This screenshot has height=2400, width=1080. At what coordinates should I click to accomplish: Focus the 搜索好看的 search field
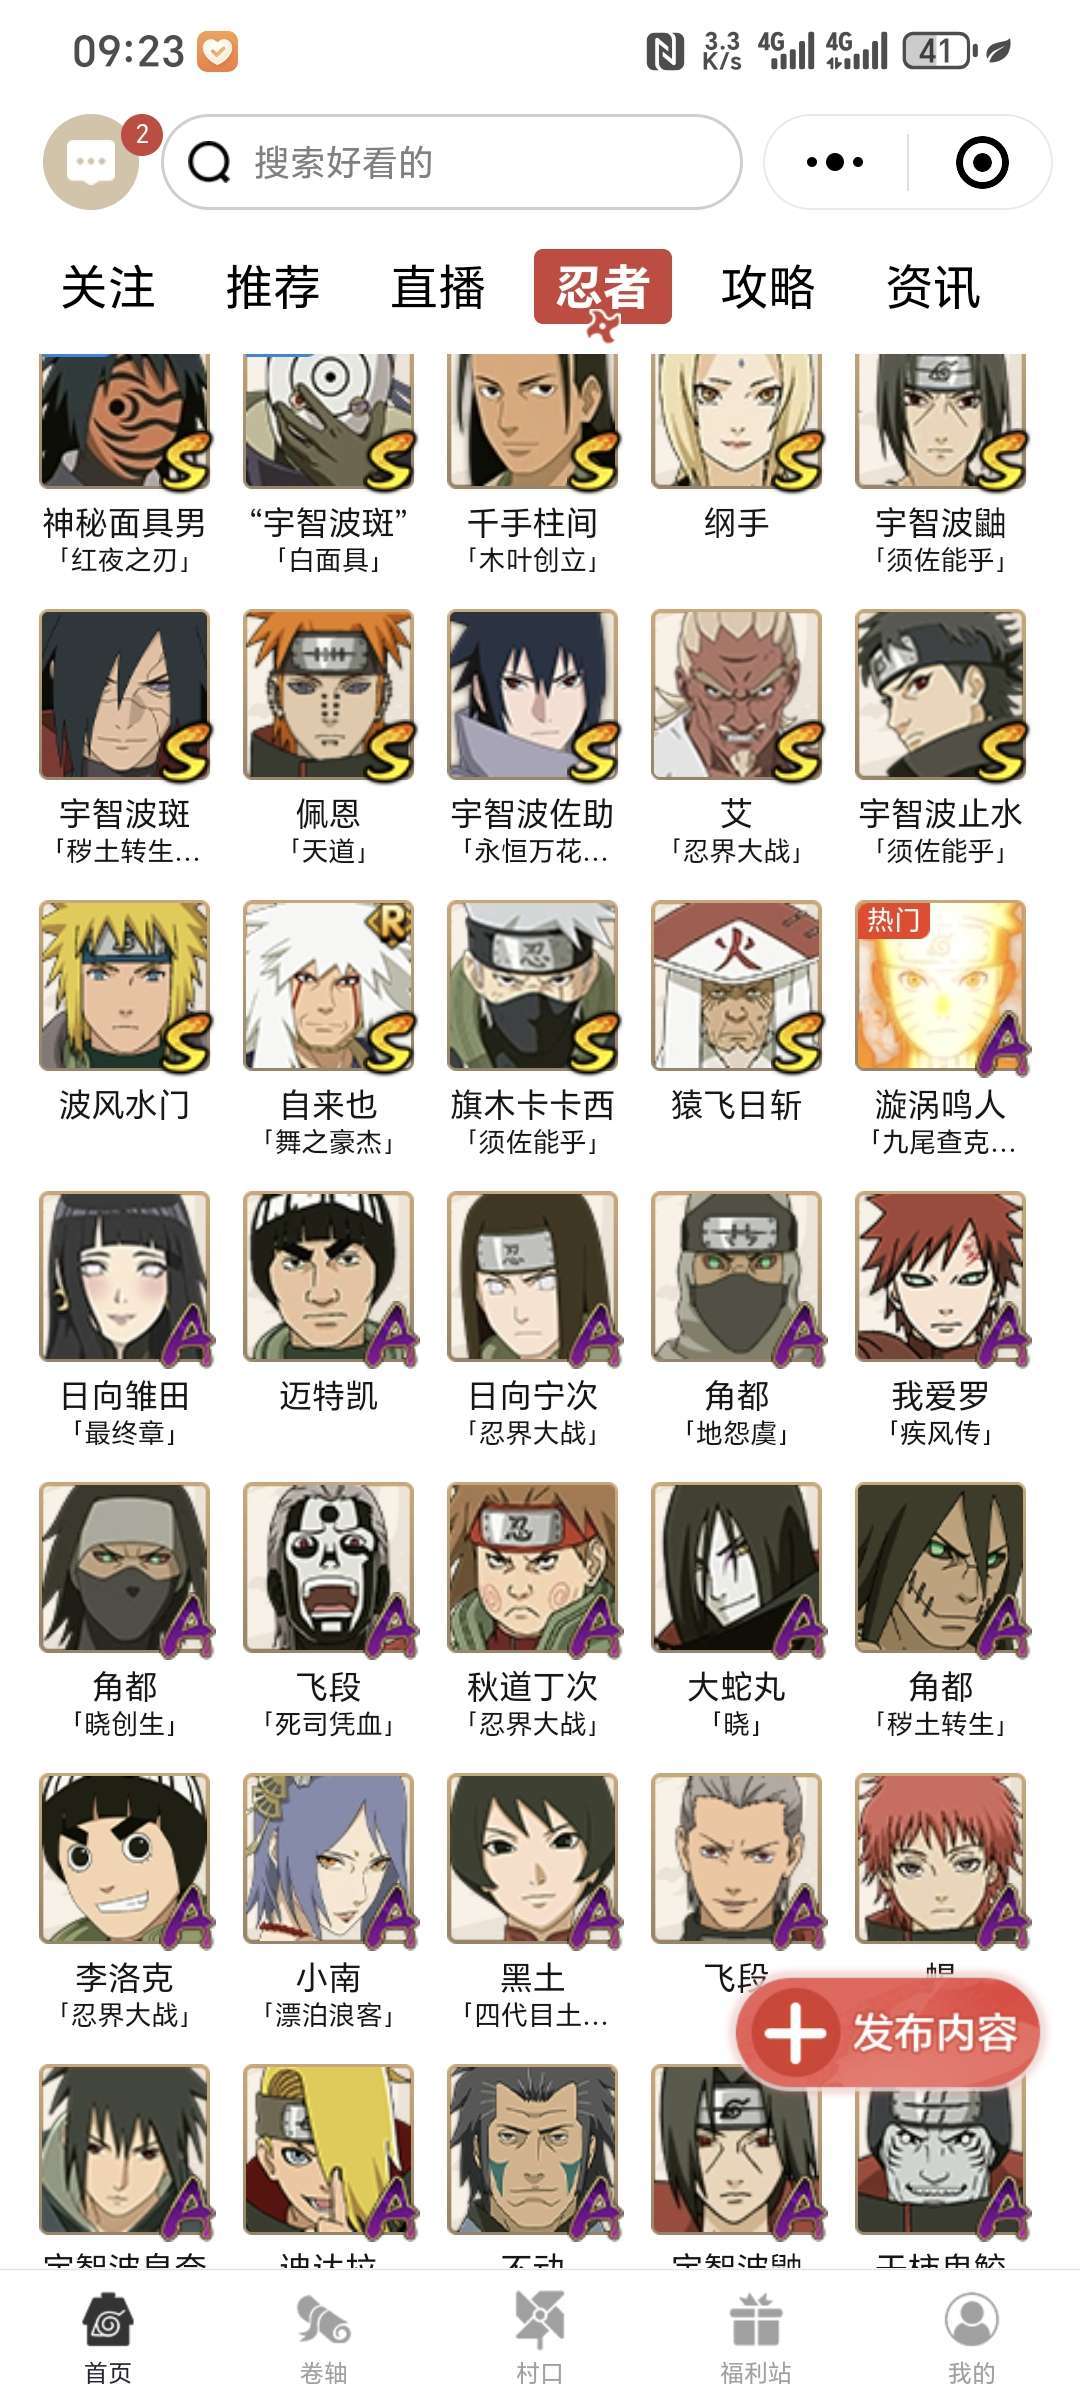click(452, 162)
